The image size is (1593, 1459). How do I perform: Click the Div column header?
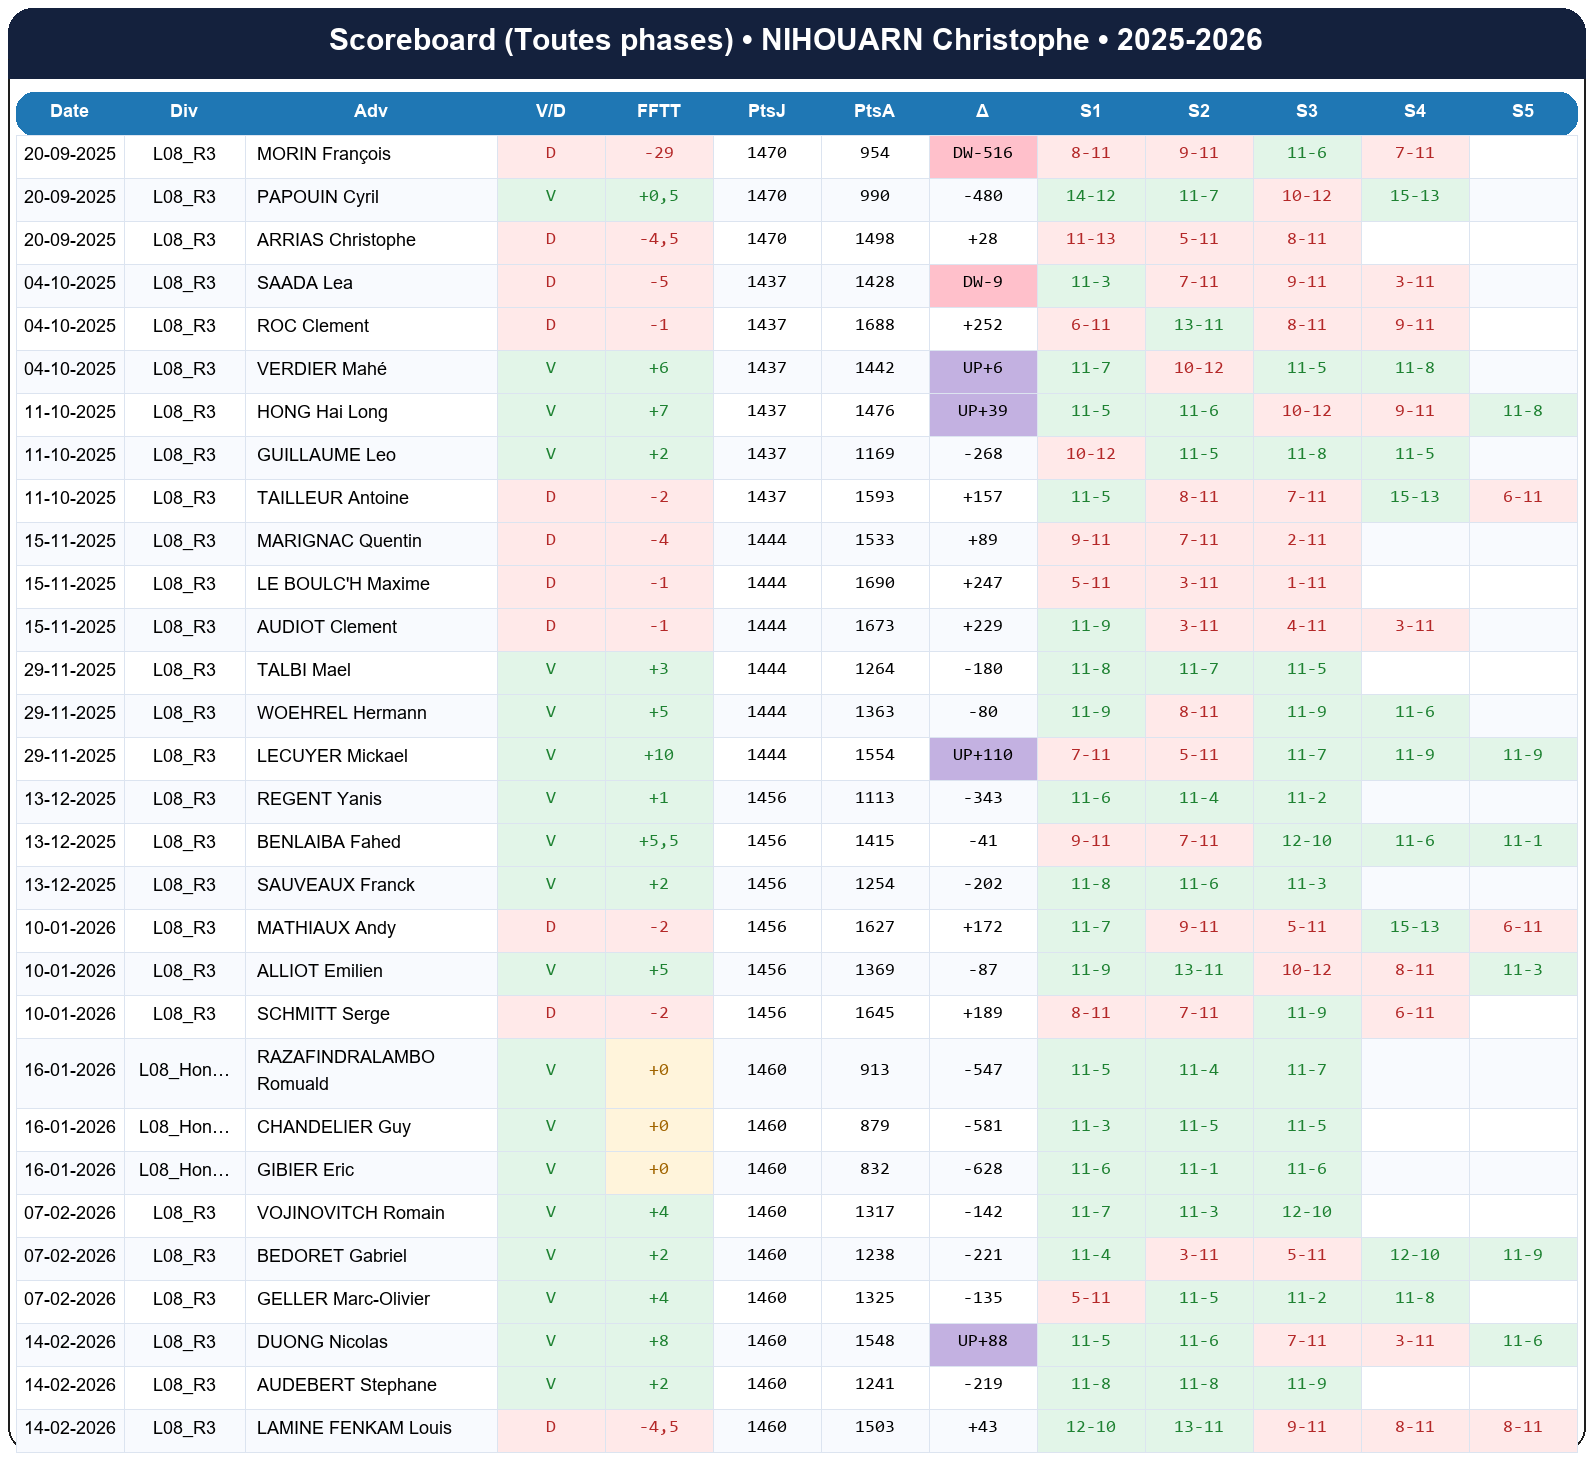(x=184, y=111)
